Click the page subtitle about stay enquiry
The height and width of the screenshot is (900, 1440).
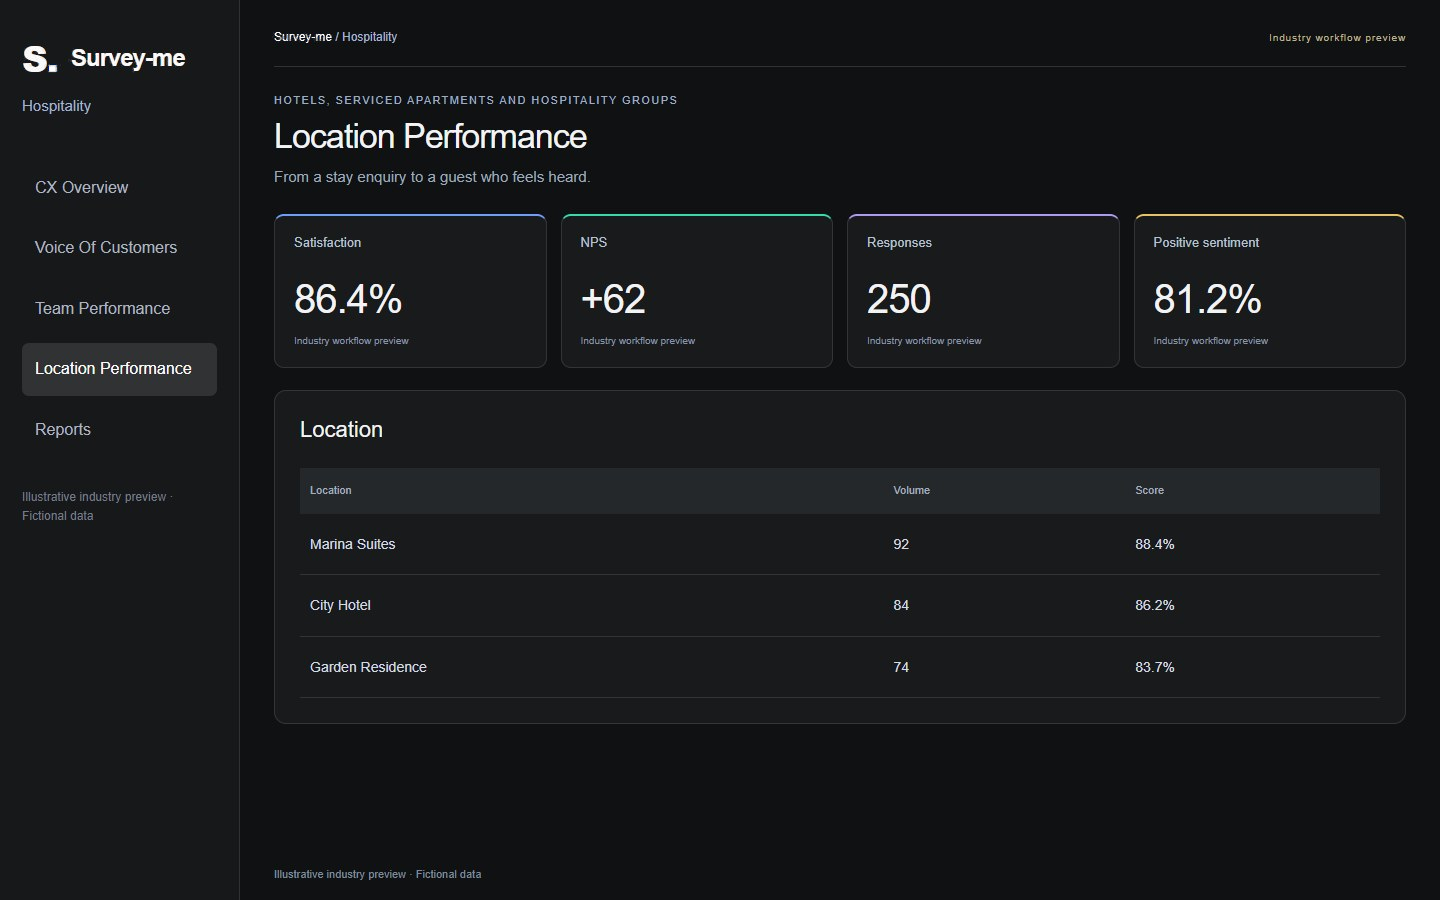coord(432,177)
